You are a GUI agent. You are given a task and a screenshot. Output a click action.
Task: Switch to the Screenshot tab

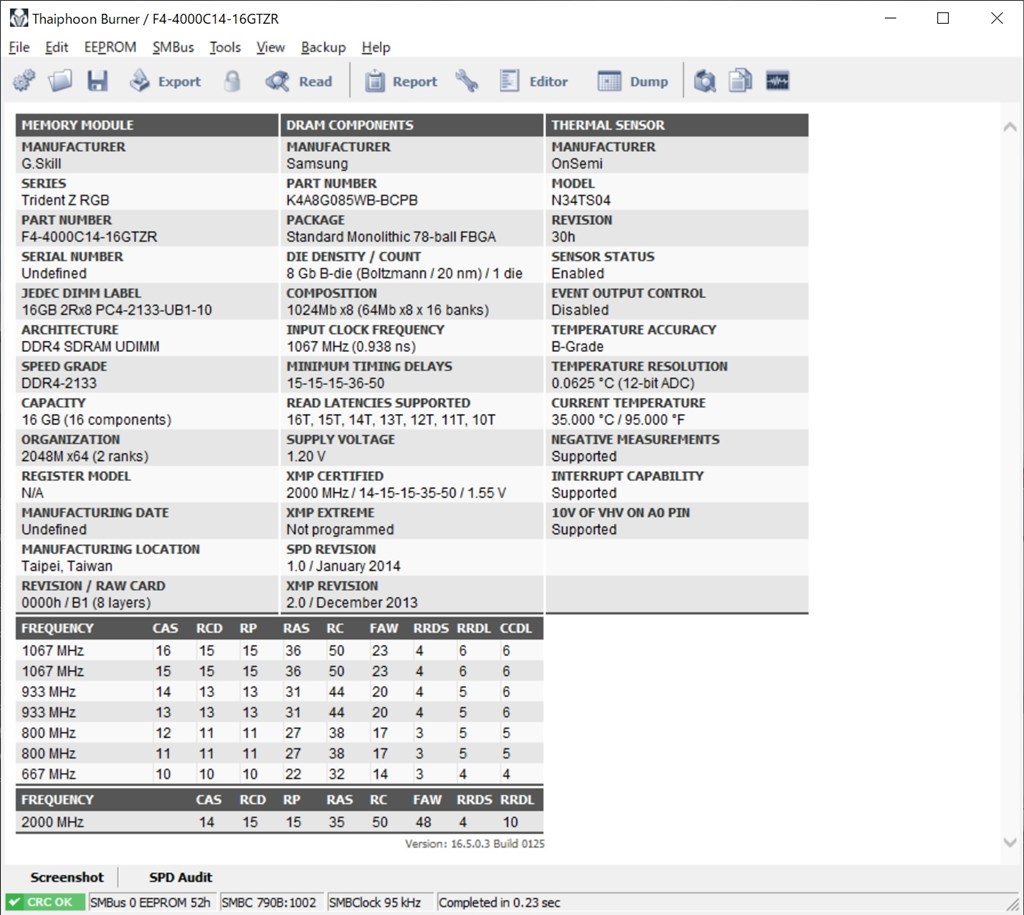pyautogui.click(x=67, y=877)
